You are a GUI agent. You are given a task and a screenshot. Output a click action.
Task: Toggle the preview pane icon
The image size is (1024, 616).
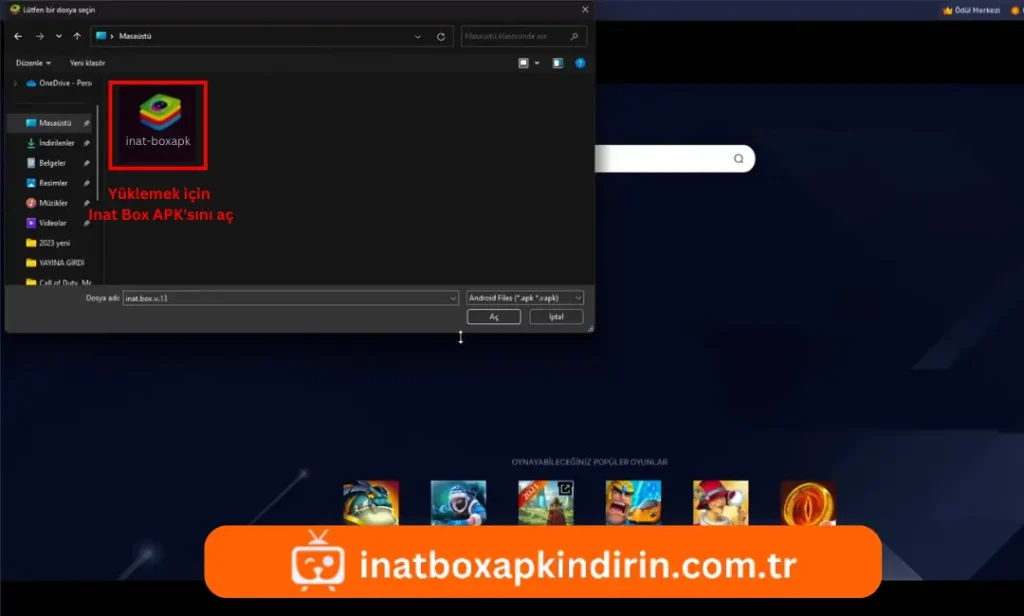(x=558, y=63)
